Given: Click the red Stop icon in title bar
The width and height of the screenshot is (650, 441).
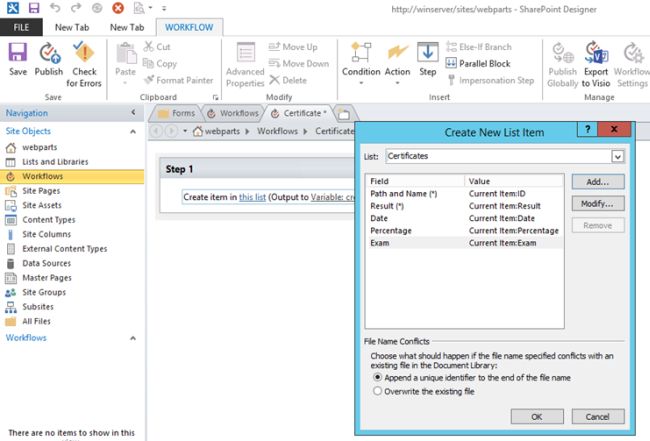Looking at the screenshot, I should 118,8.
